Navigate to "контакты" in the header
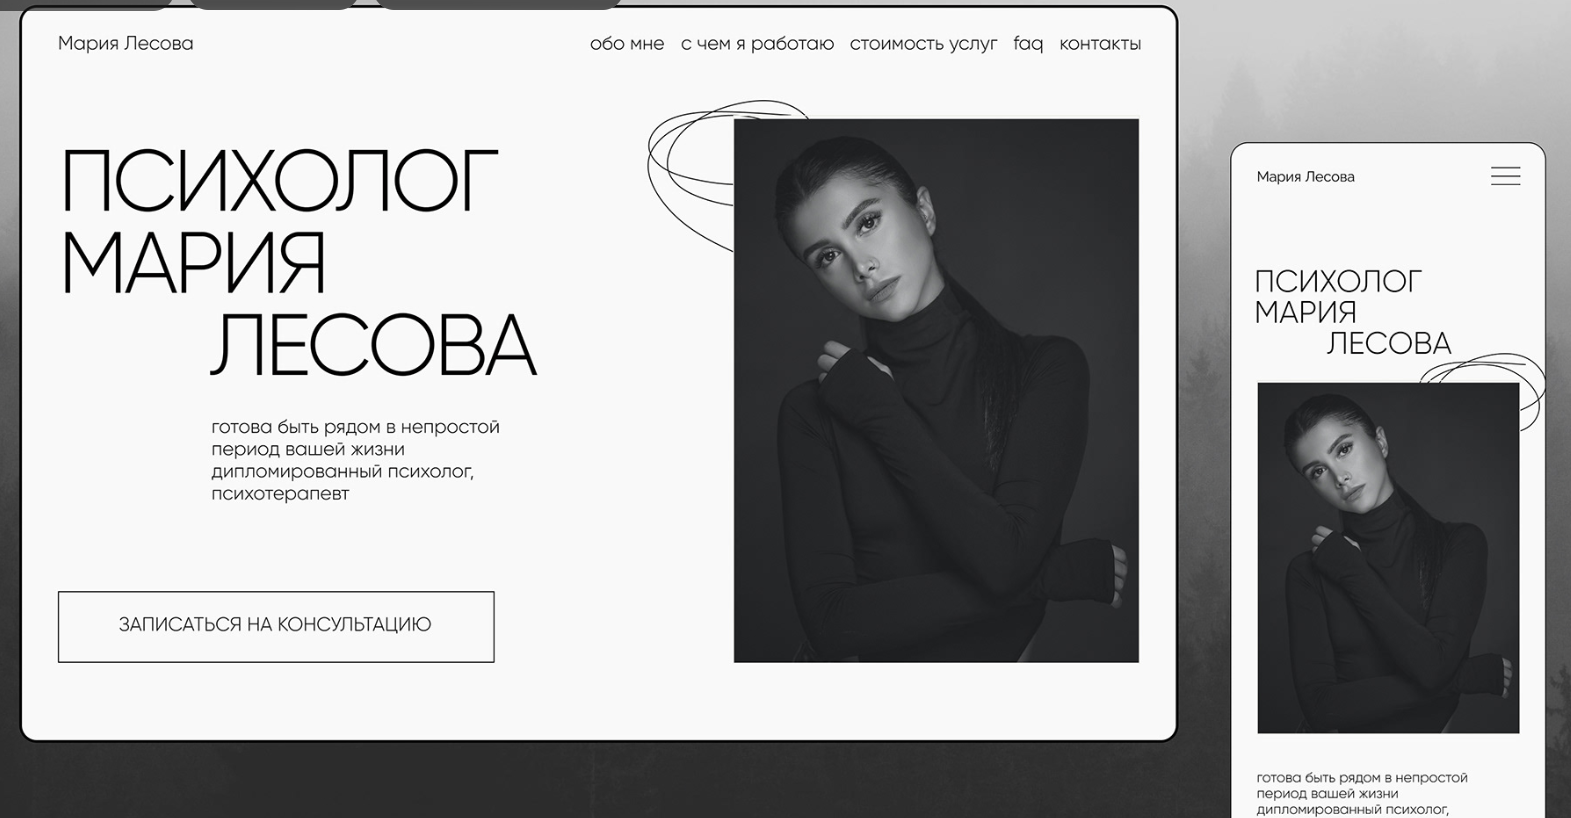 1100,43
